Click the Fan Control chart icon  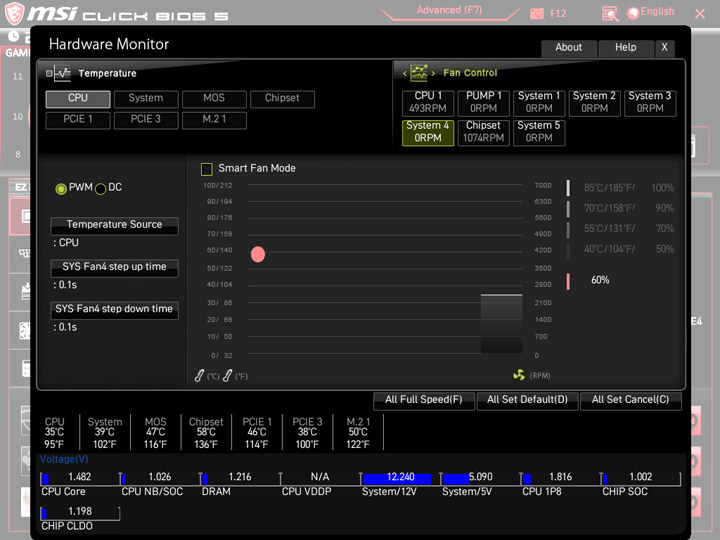tap(419, 73)
